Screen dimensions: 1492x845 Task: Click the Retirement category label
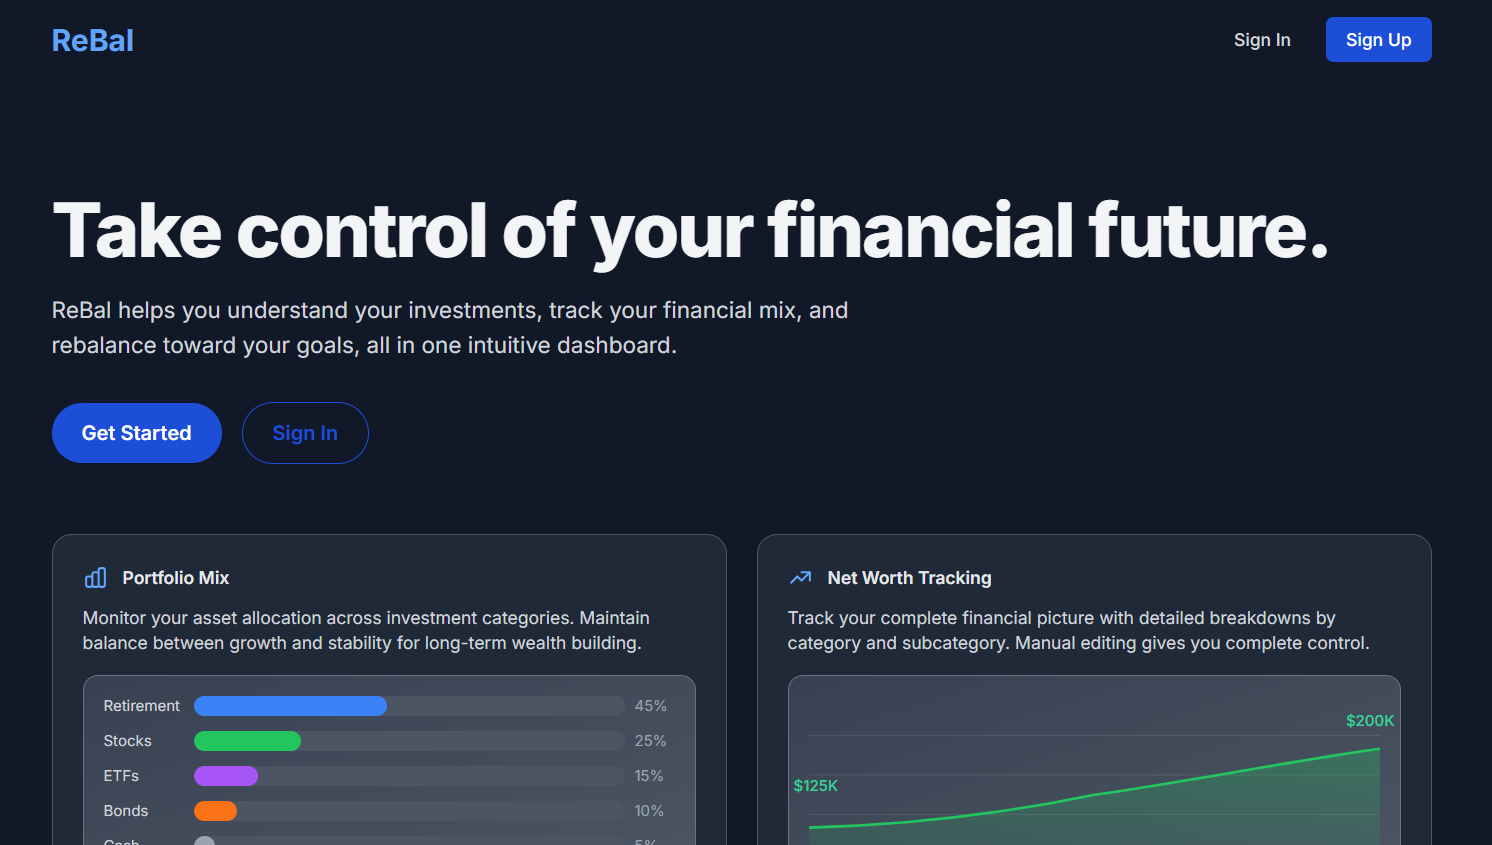(x=142, y=706)
